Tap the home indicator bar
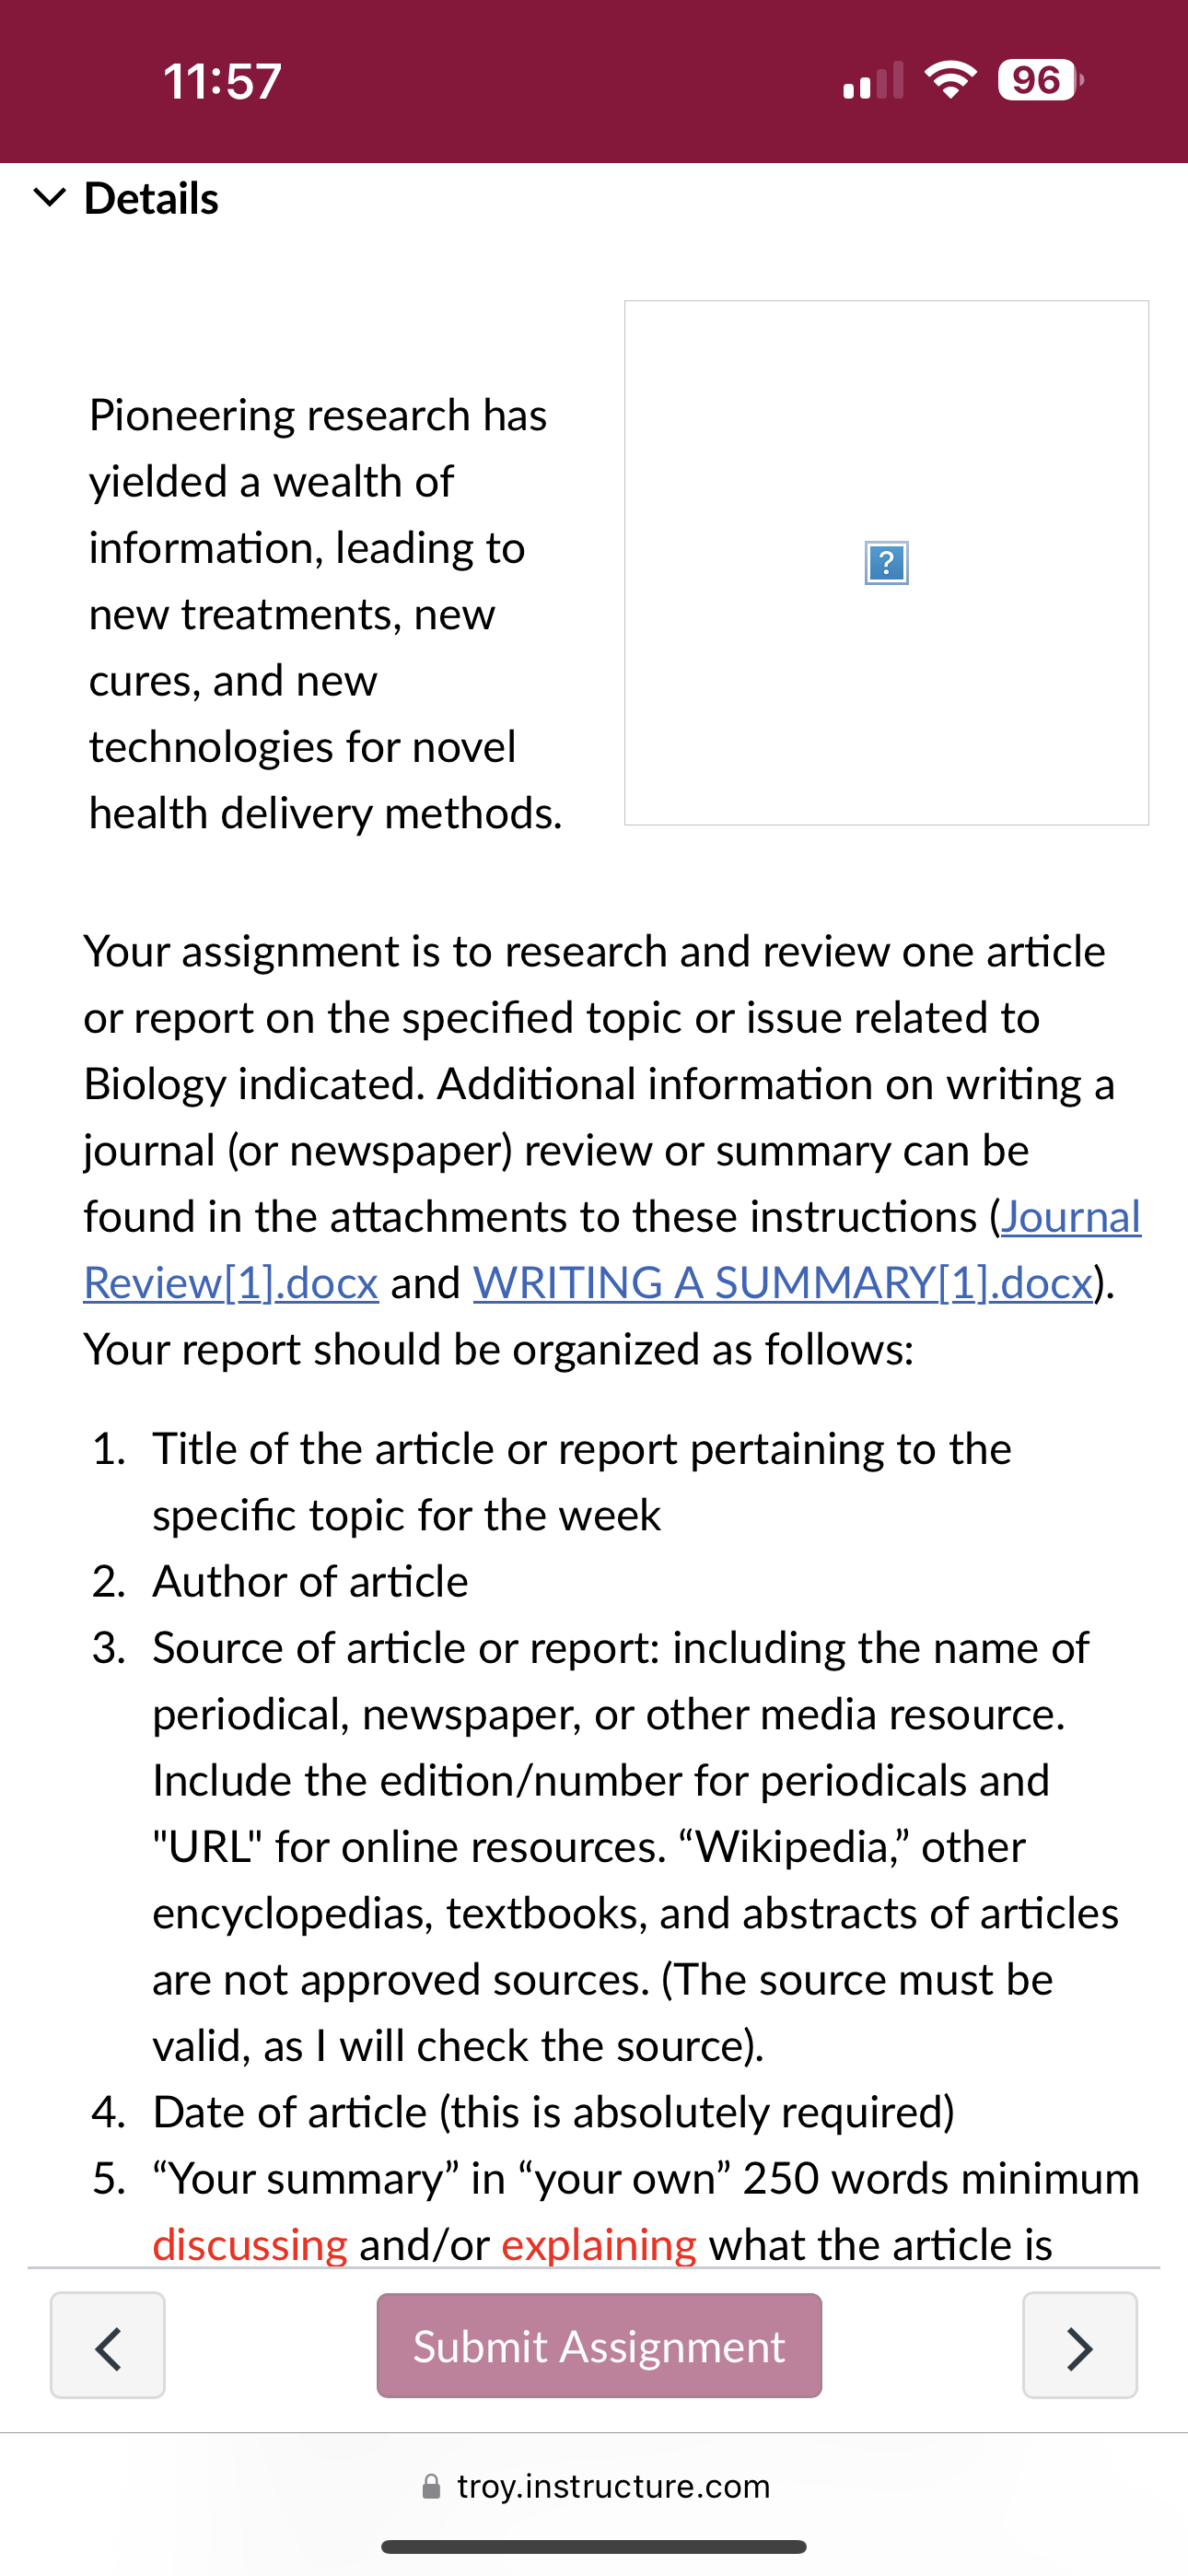 pos(594,2547)
